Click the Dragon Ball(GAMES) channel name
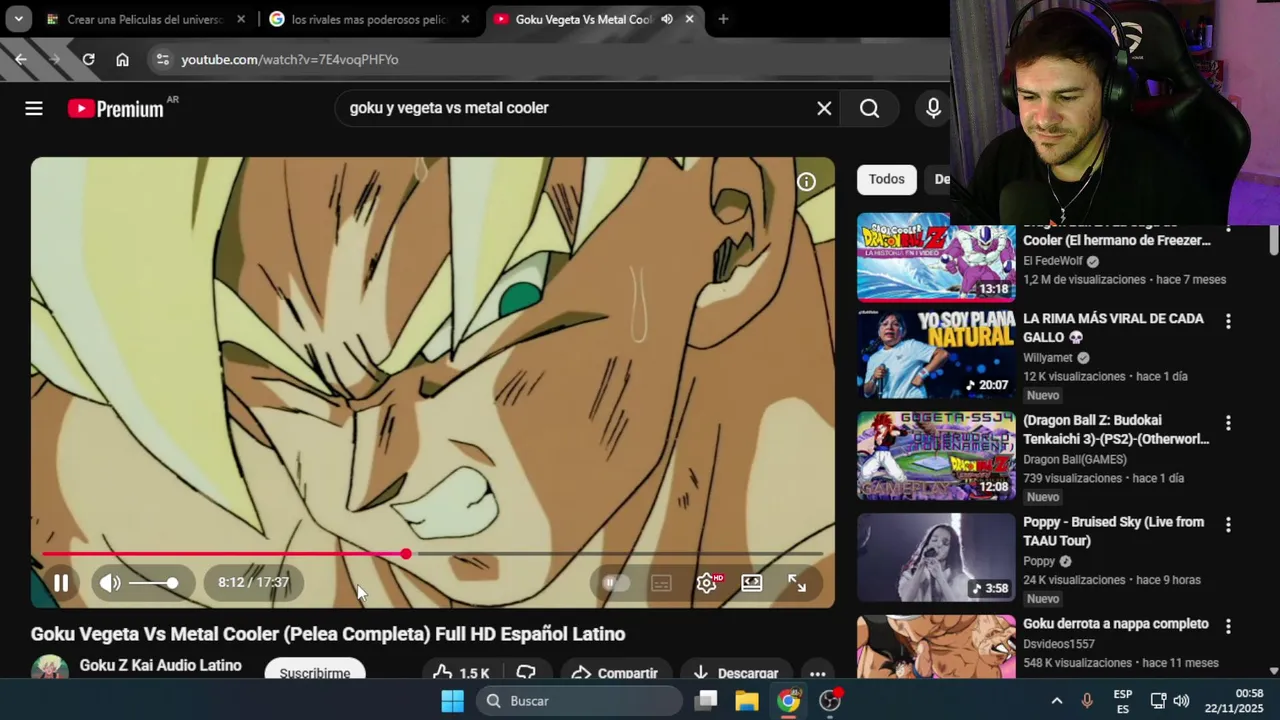Viewport: 1280px width, 720px height. tap(1074, 460)
